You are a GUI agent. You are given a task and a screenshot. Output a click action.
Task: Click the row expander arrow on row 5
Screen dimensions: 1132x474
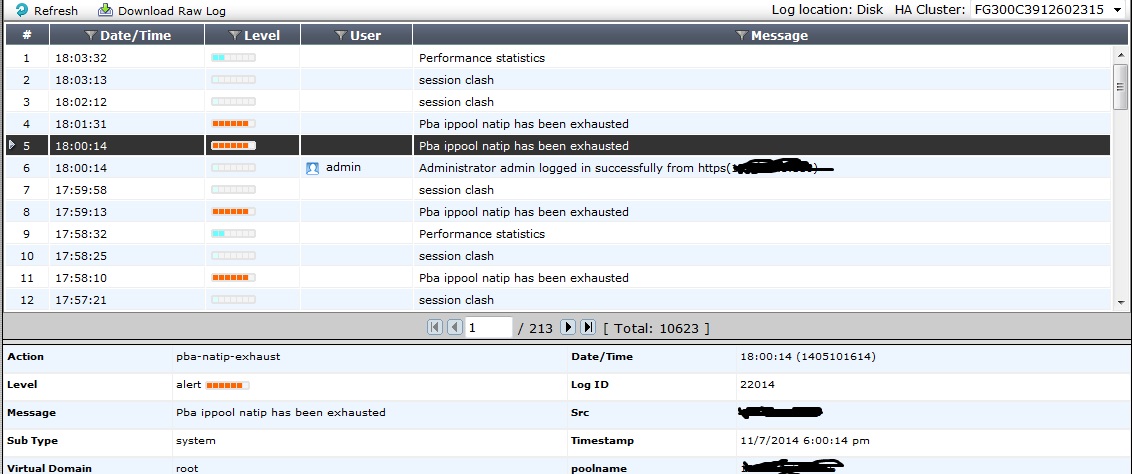point(12,146)
